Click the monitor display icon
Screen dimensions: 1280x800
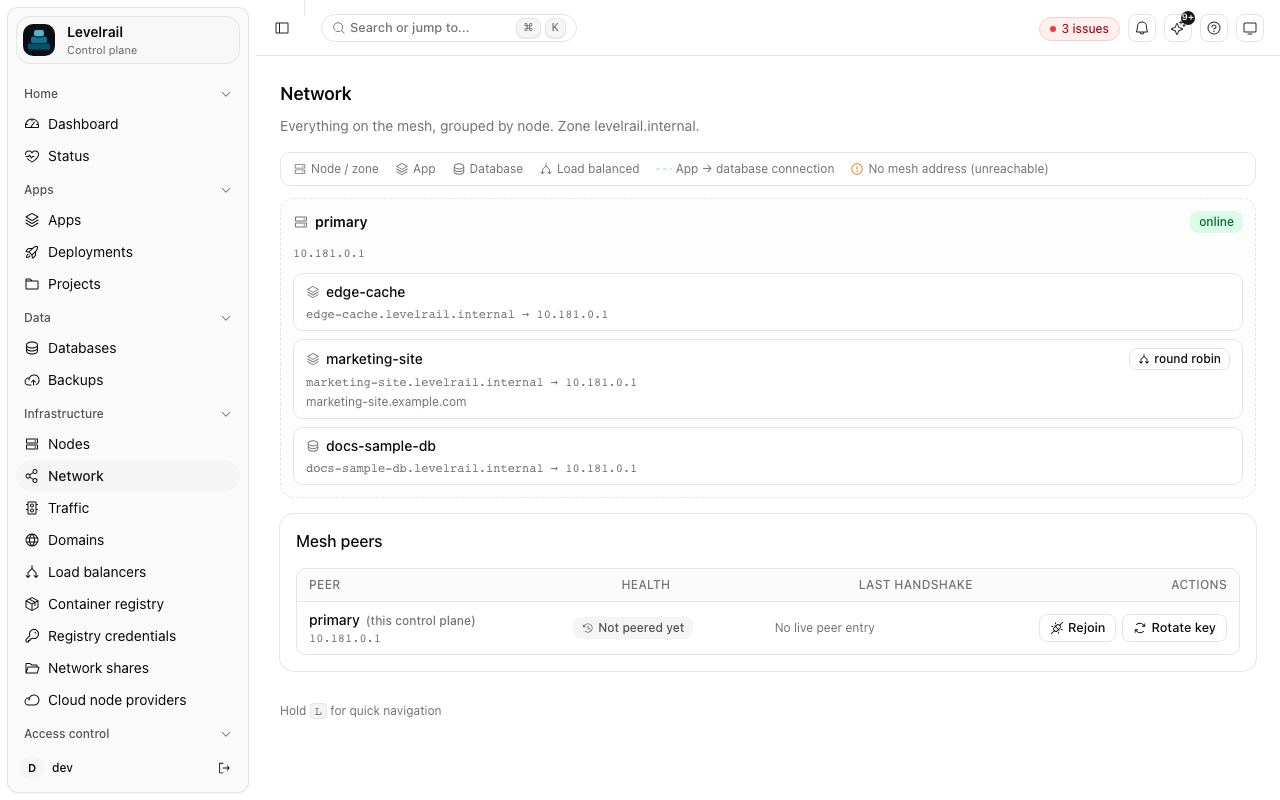(x=1250, y=28)
